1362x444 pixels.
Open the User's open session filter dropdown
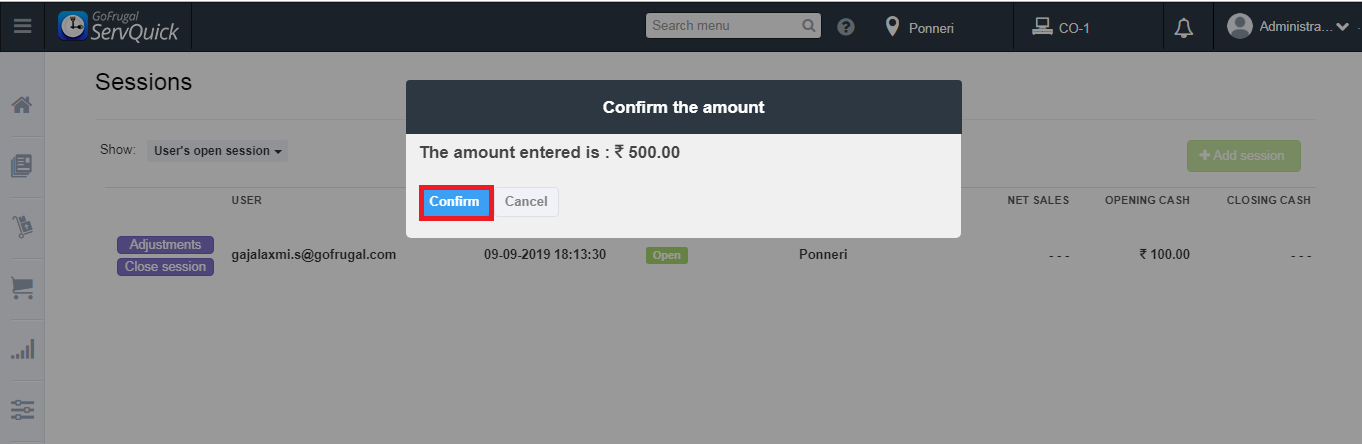click(x=218, y=151)
